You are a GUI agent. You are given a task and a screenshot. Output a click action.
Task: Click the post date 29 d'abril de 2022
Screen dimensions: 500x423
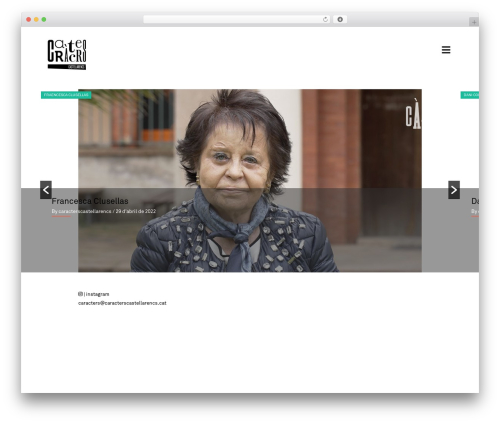tap(136, 211)
